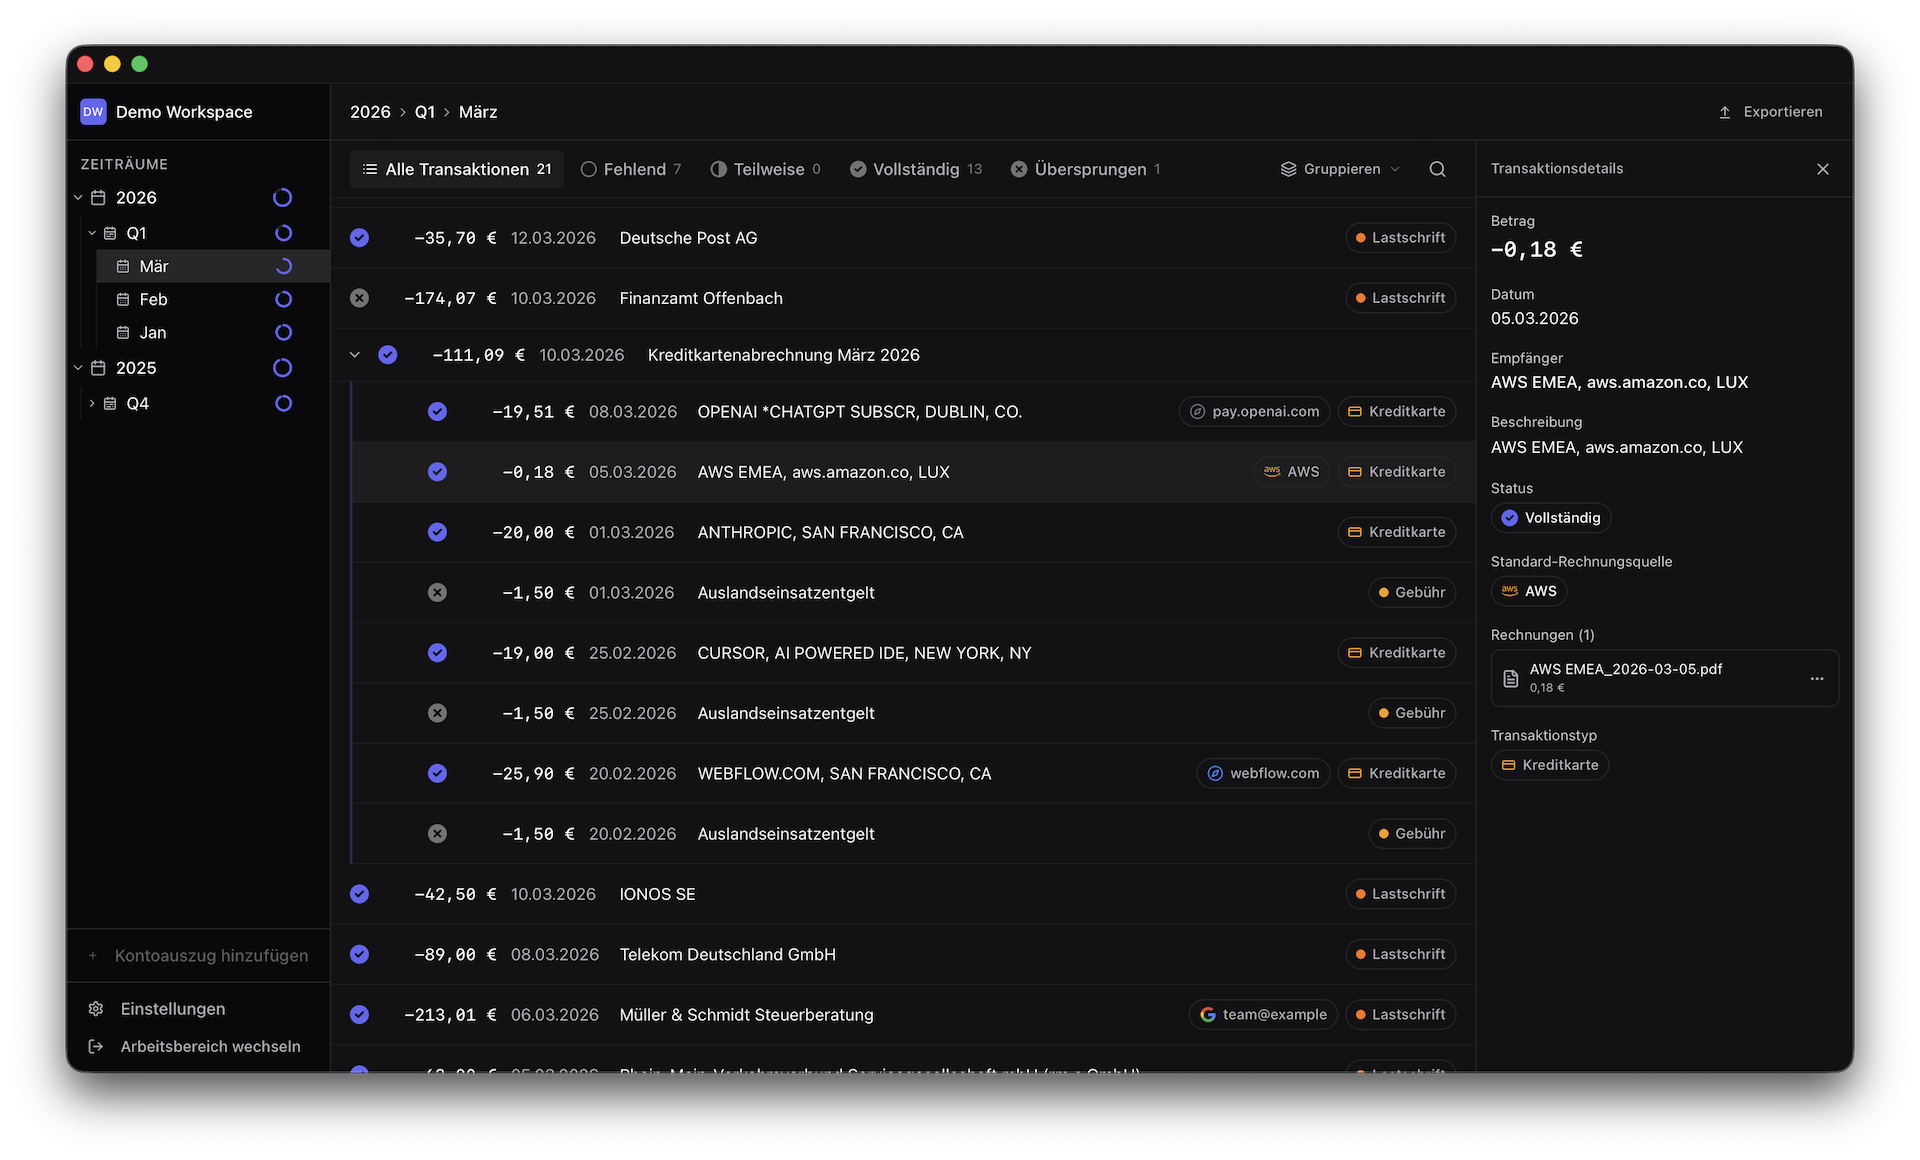Click the progress ring next to 2026
This screenshot has height=1160, width=1920.
tap(283, 198)
